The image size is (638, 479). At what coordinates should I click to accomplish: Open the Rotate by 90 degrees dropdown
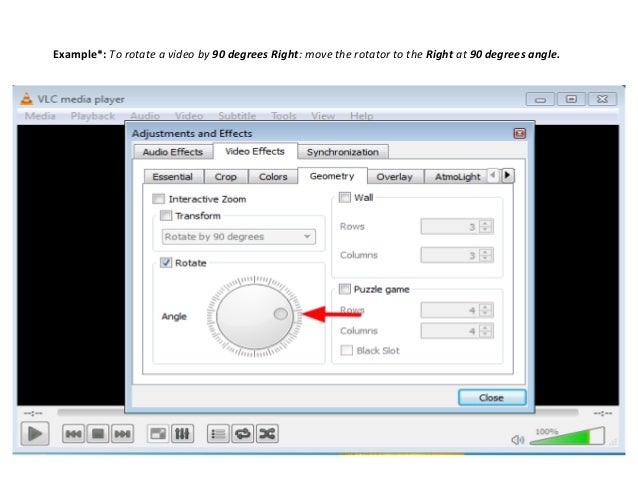pos(239,236)
